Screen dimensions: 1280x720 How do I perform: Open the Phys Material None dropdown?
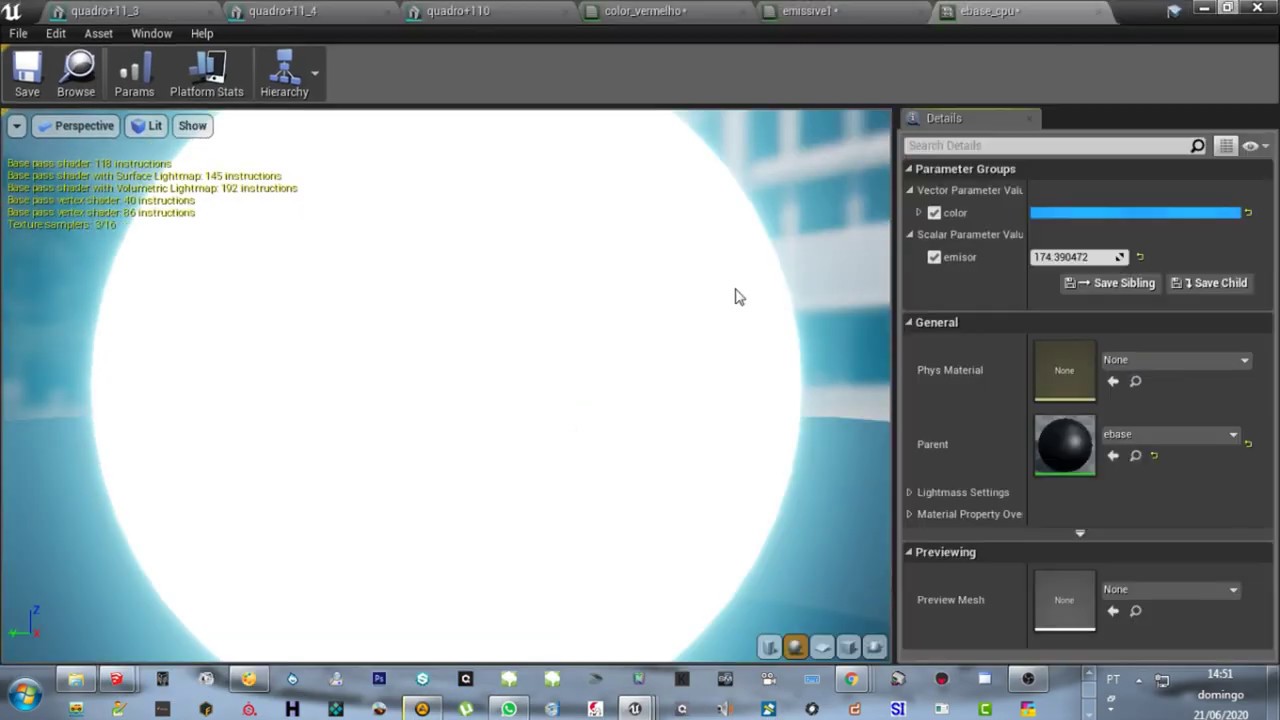(1176, 360)
